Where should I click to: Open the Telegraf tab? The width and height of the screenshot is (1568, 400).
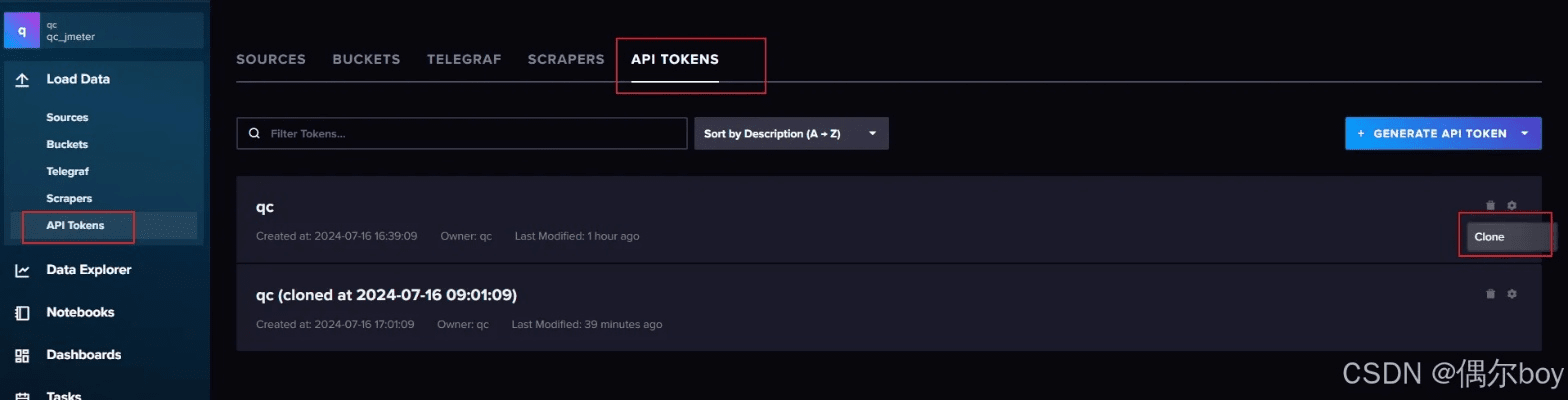pyautogui.click(x=464, y=59)
